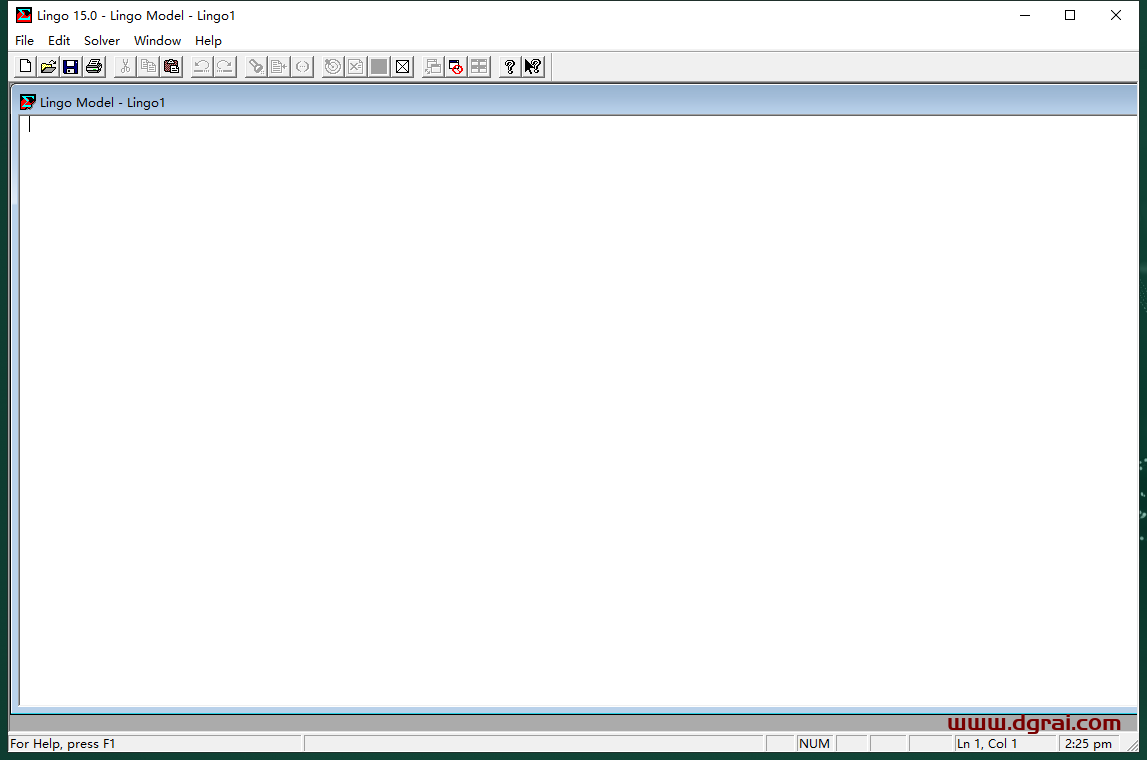The height and width of the screenshot is (760, 1147).
Task: Open the Help menu
Action: 208,41
